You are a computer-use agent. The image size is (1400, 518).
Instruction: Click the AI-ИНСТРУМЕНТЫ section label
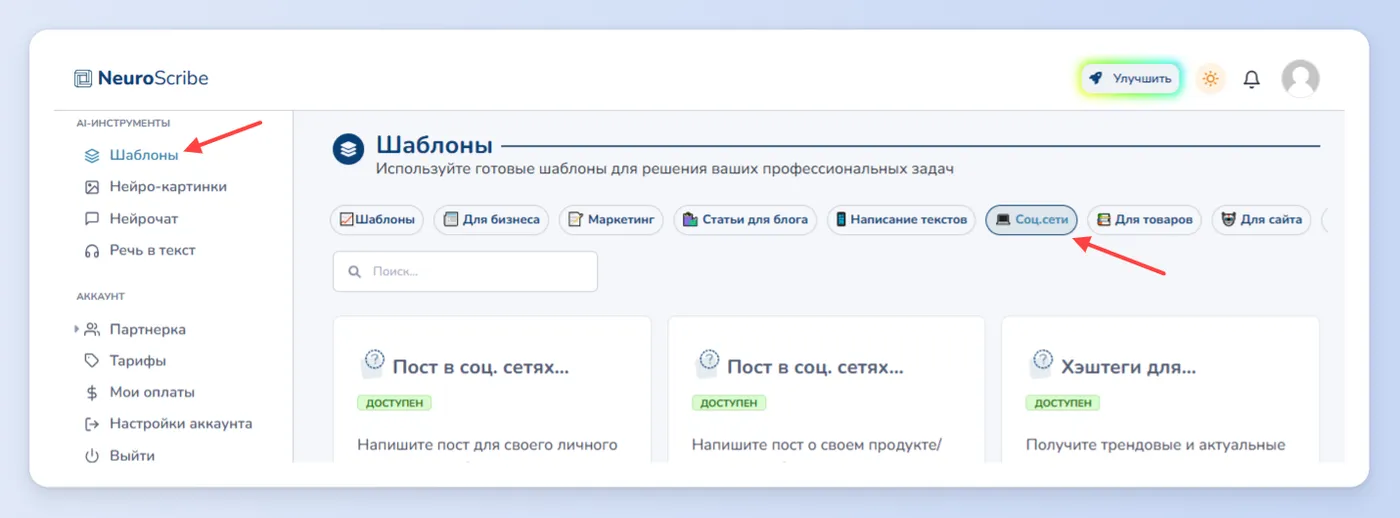(123, 123)
